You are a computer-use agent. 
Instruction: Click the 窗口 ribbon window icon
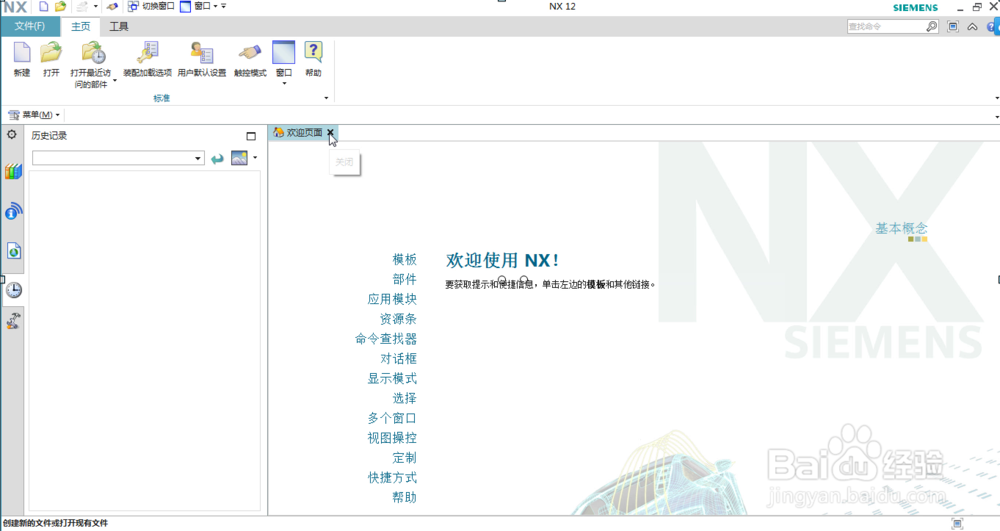pyautogui.click(x=283, y=53)
